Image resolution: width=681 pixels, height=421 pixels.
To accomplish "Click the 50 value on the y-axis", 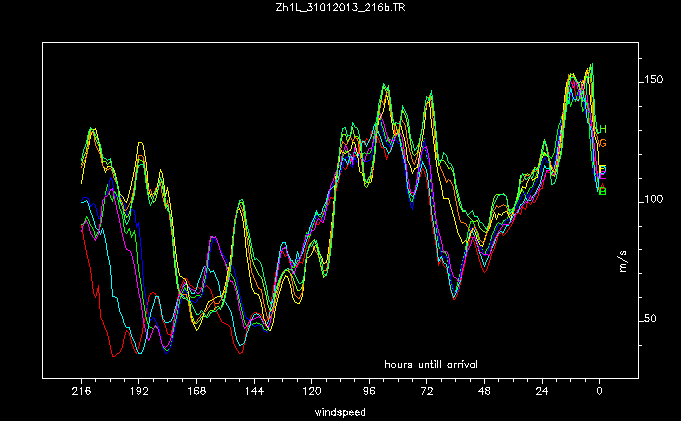I will [651, 319].
